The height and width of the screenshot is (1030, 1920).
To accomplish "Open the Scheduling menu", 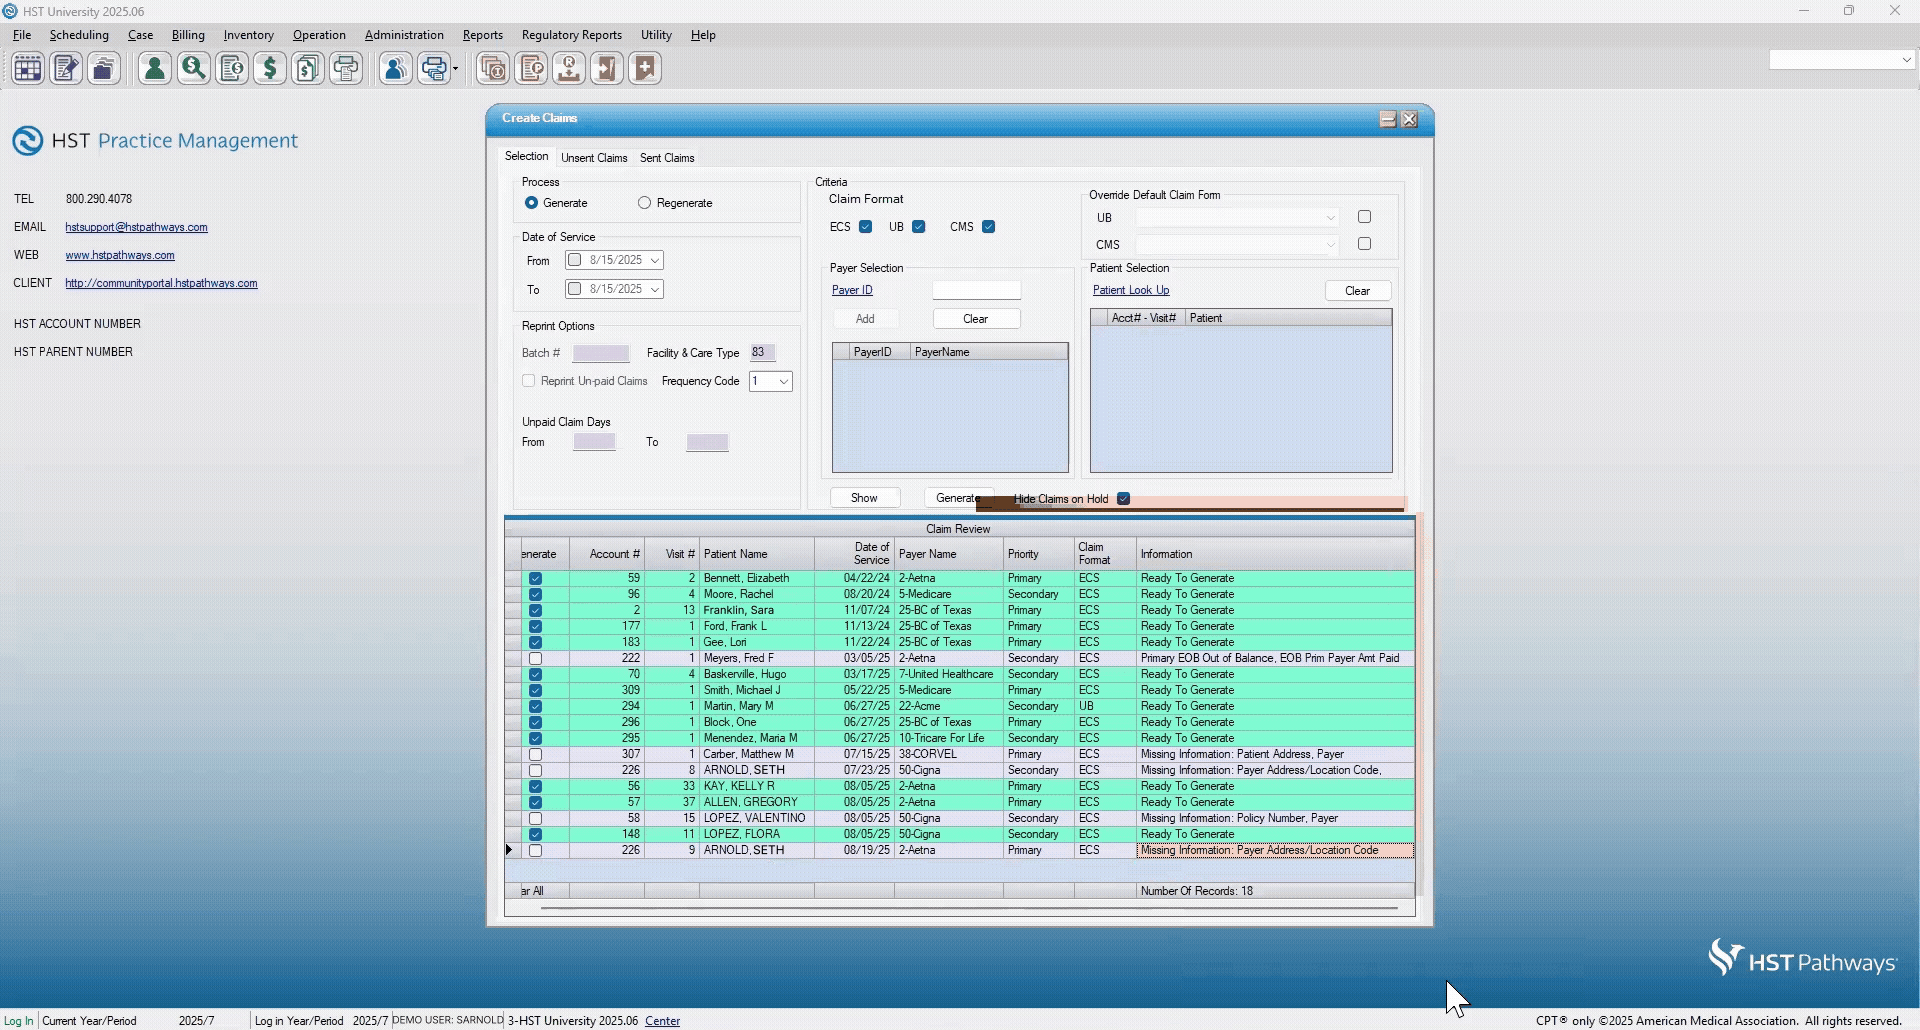I will click(79, 35).
